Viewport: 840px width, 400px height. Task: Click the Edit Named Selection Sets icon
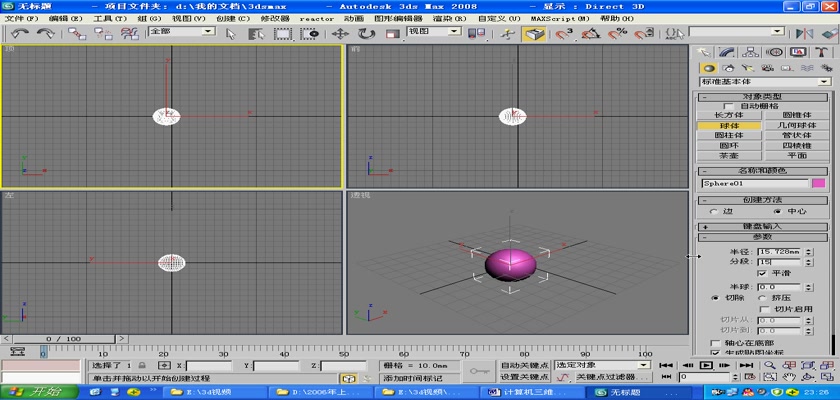click(674, 34)
